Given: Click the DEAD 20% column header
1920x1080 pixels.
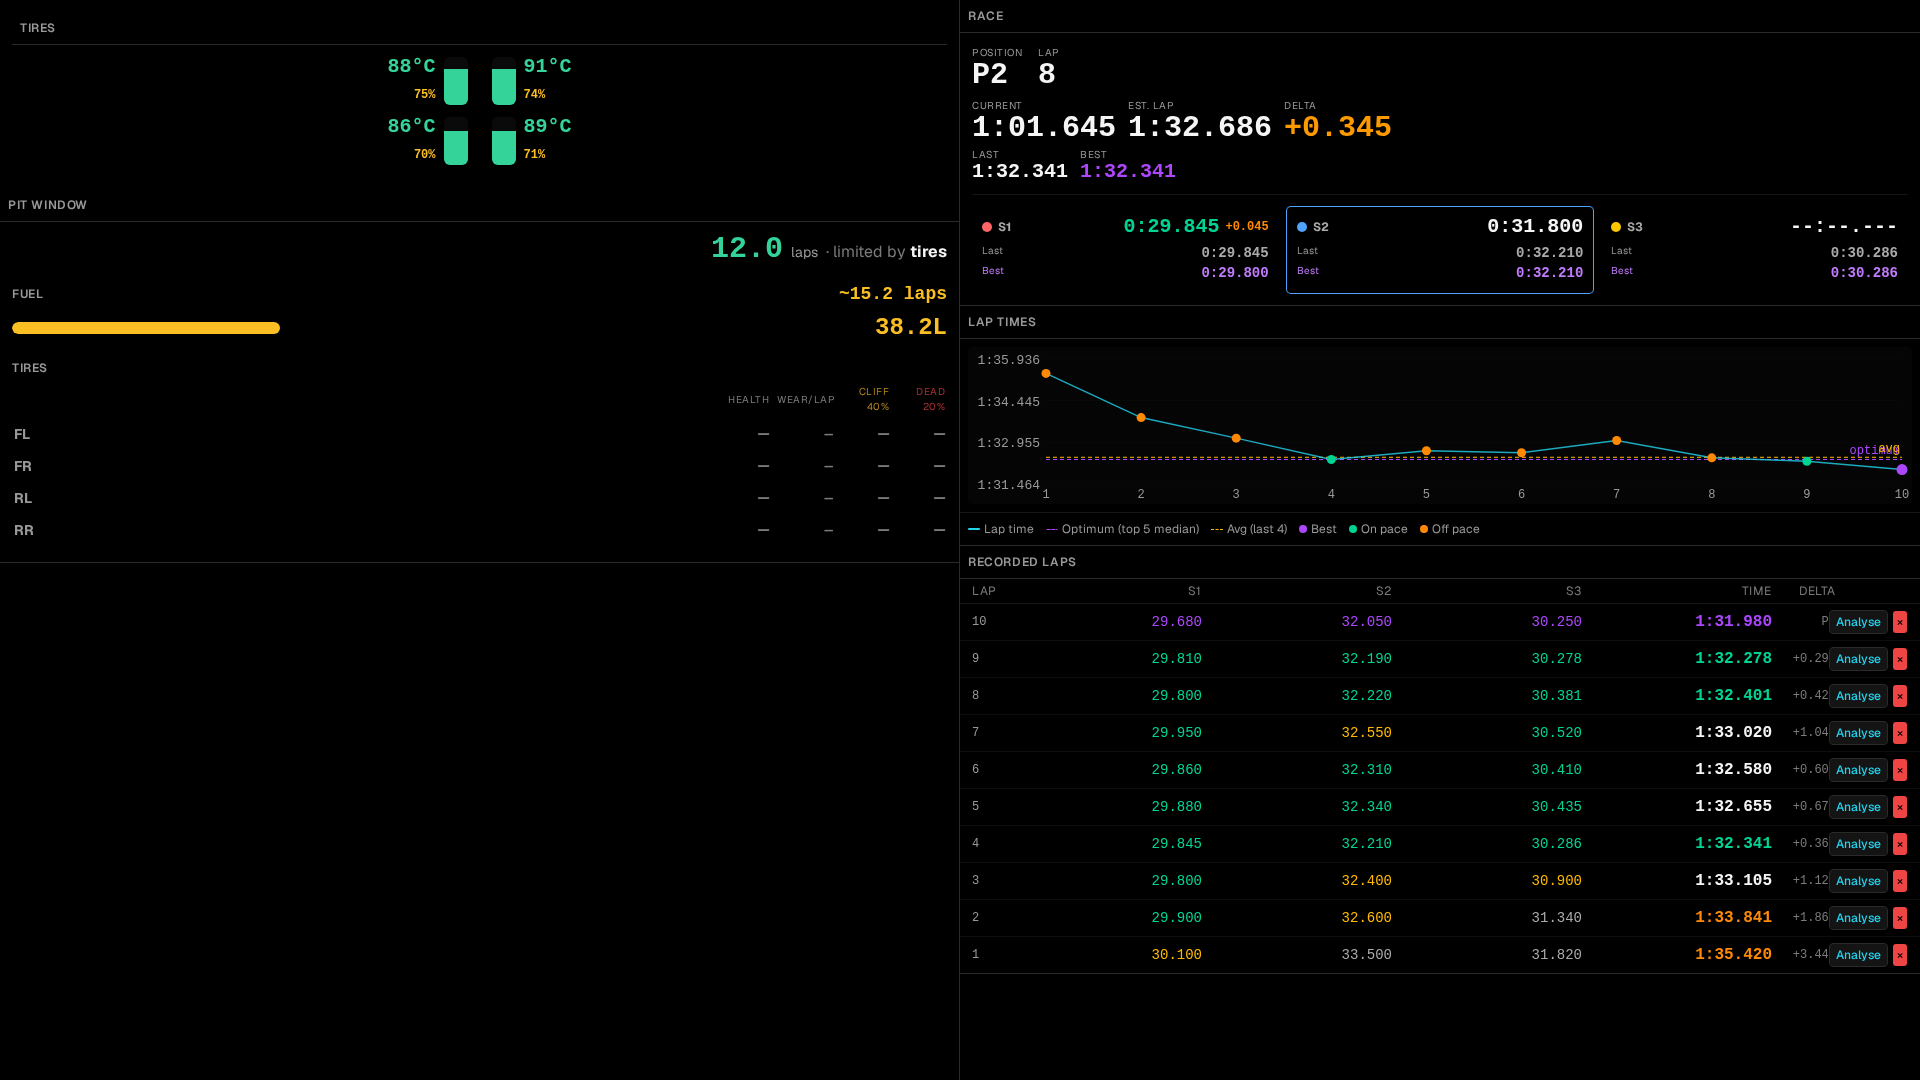Looking at the screenshot, I should [x=931, y=399].
